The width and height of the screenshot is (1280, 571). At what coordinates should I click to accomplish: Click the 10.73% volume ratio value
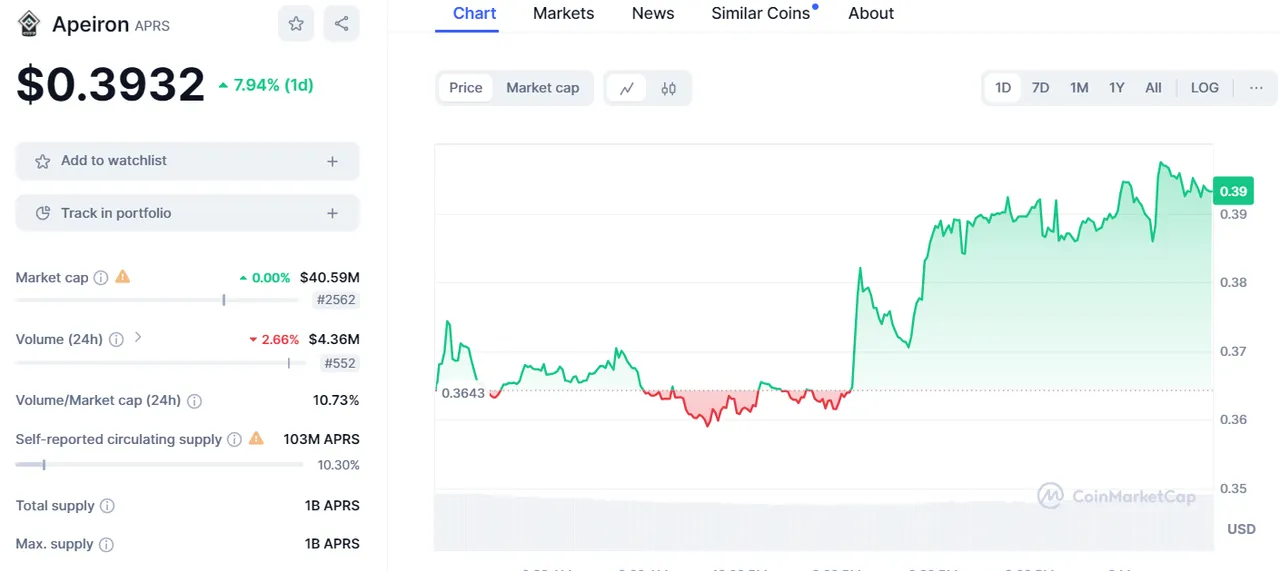[x=336, y=401]
